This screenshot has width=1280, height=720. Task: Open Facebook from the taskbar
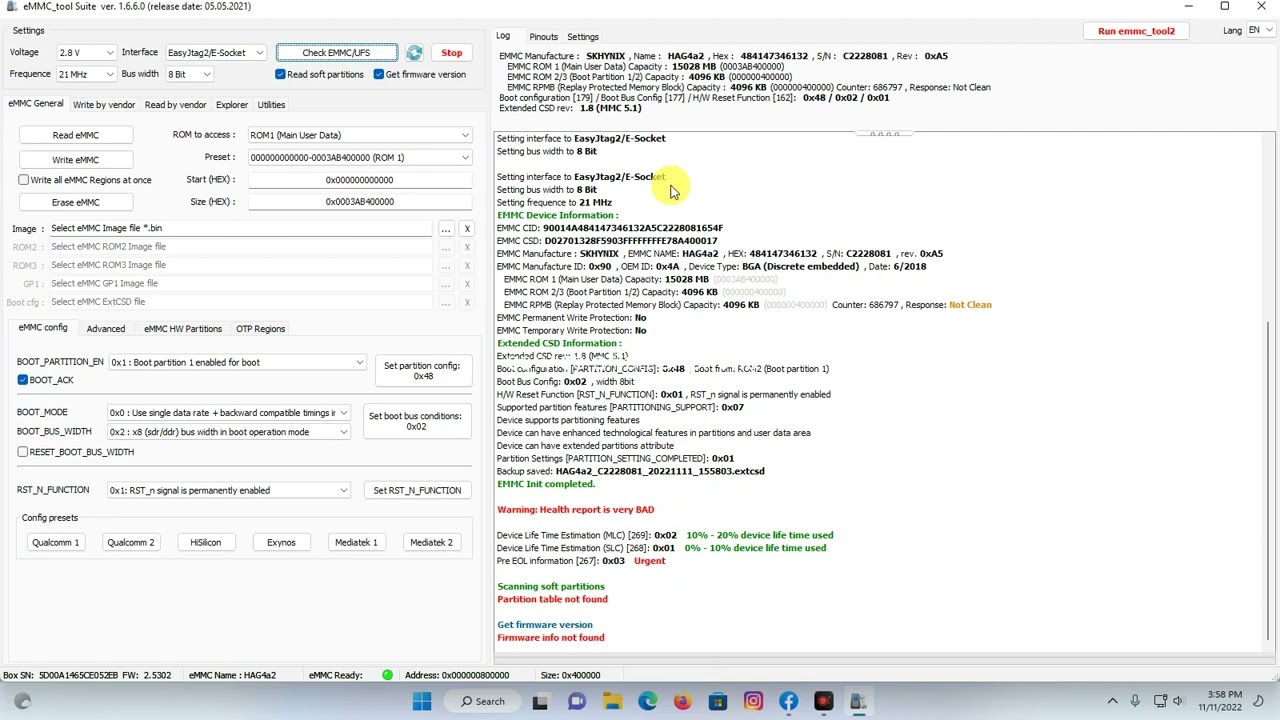click(789, 701)
